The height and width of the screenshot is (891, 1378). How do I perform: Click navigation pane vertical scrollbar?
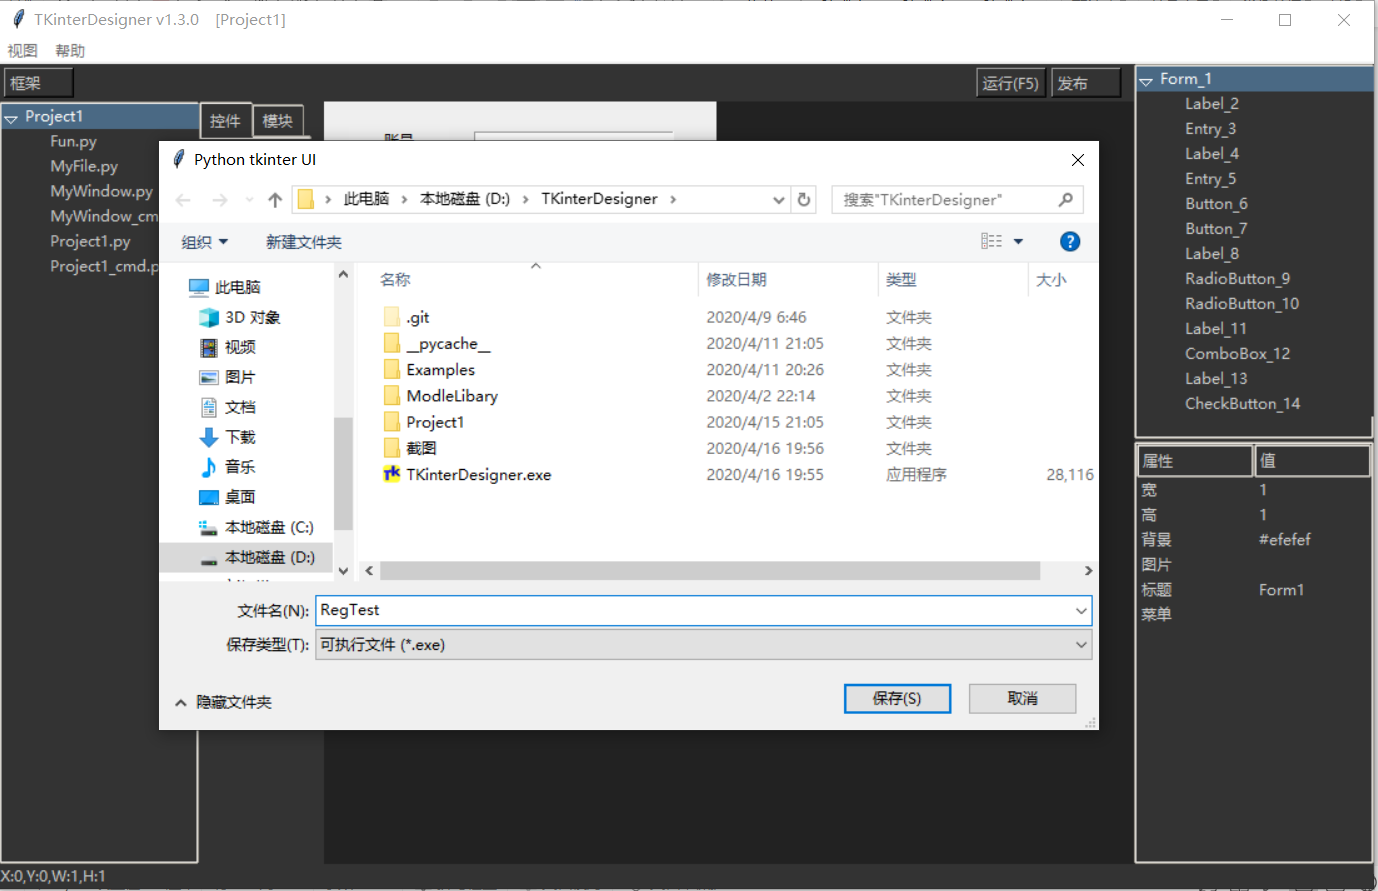coord(343,472)
